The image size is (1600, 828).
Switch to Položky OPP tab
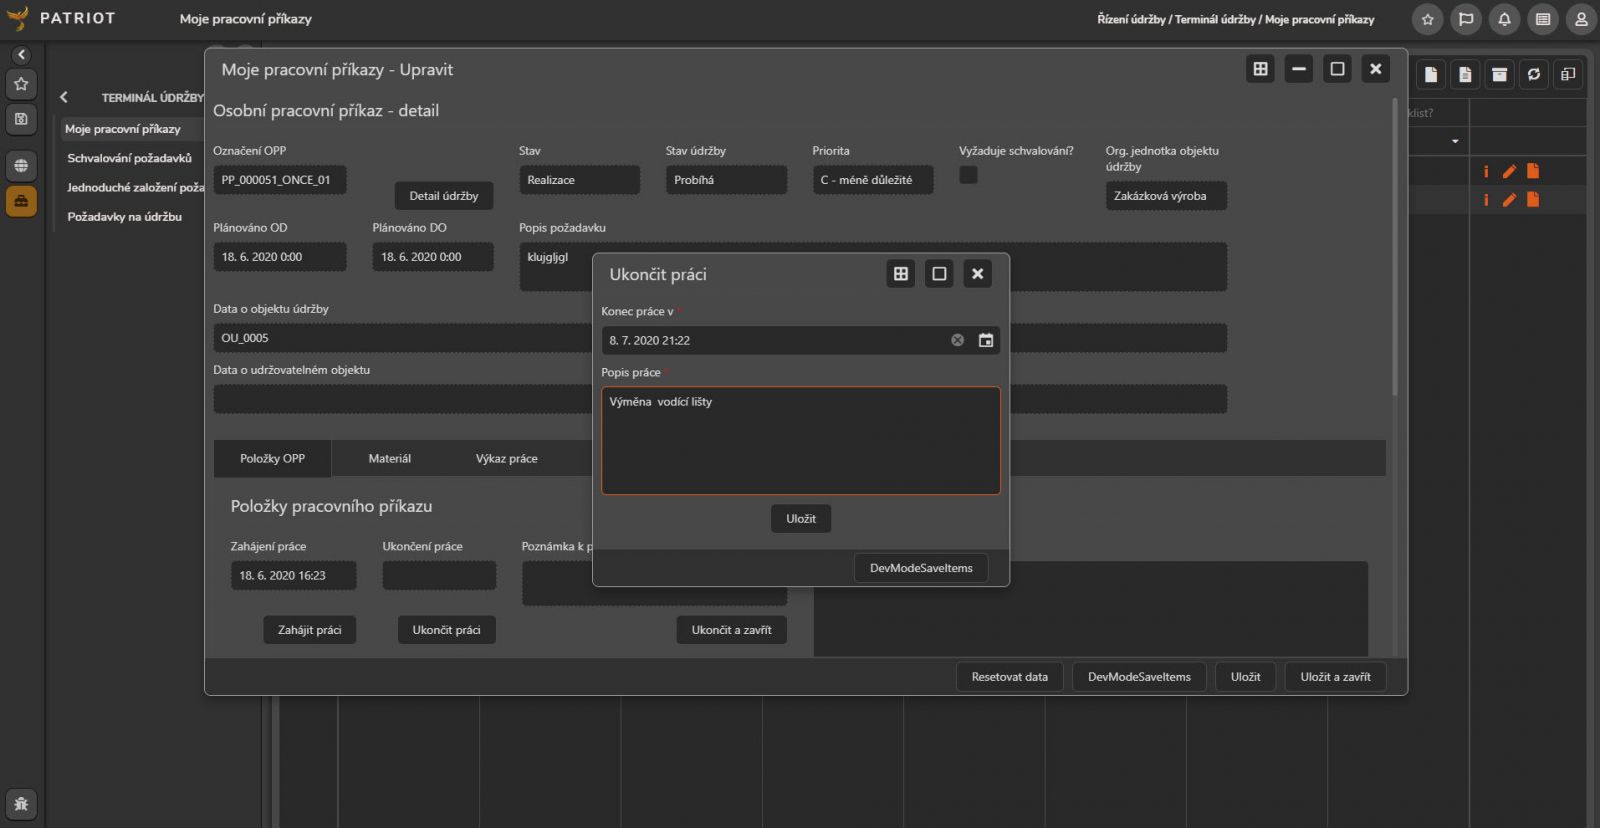(273, 458)
